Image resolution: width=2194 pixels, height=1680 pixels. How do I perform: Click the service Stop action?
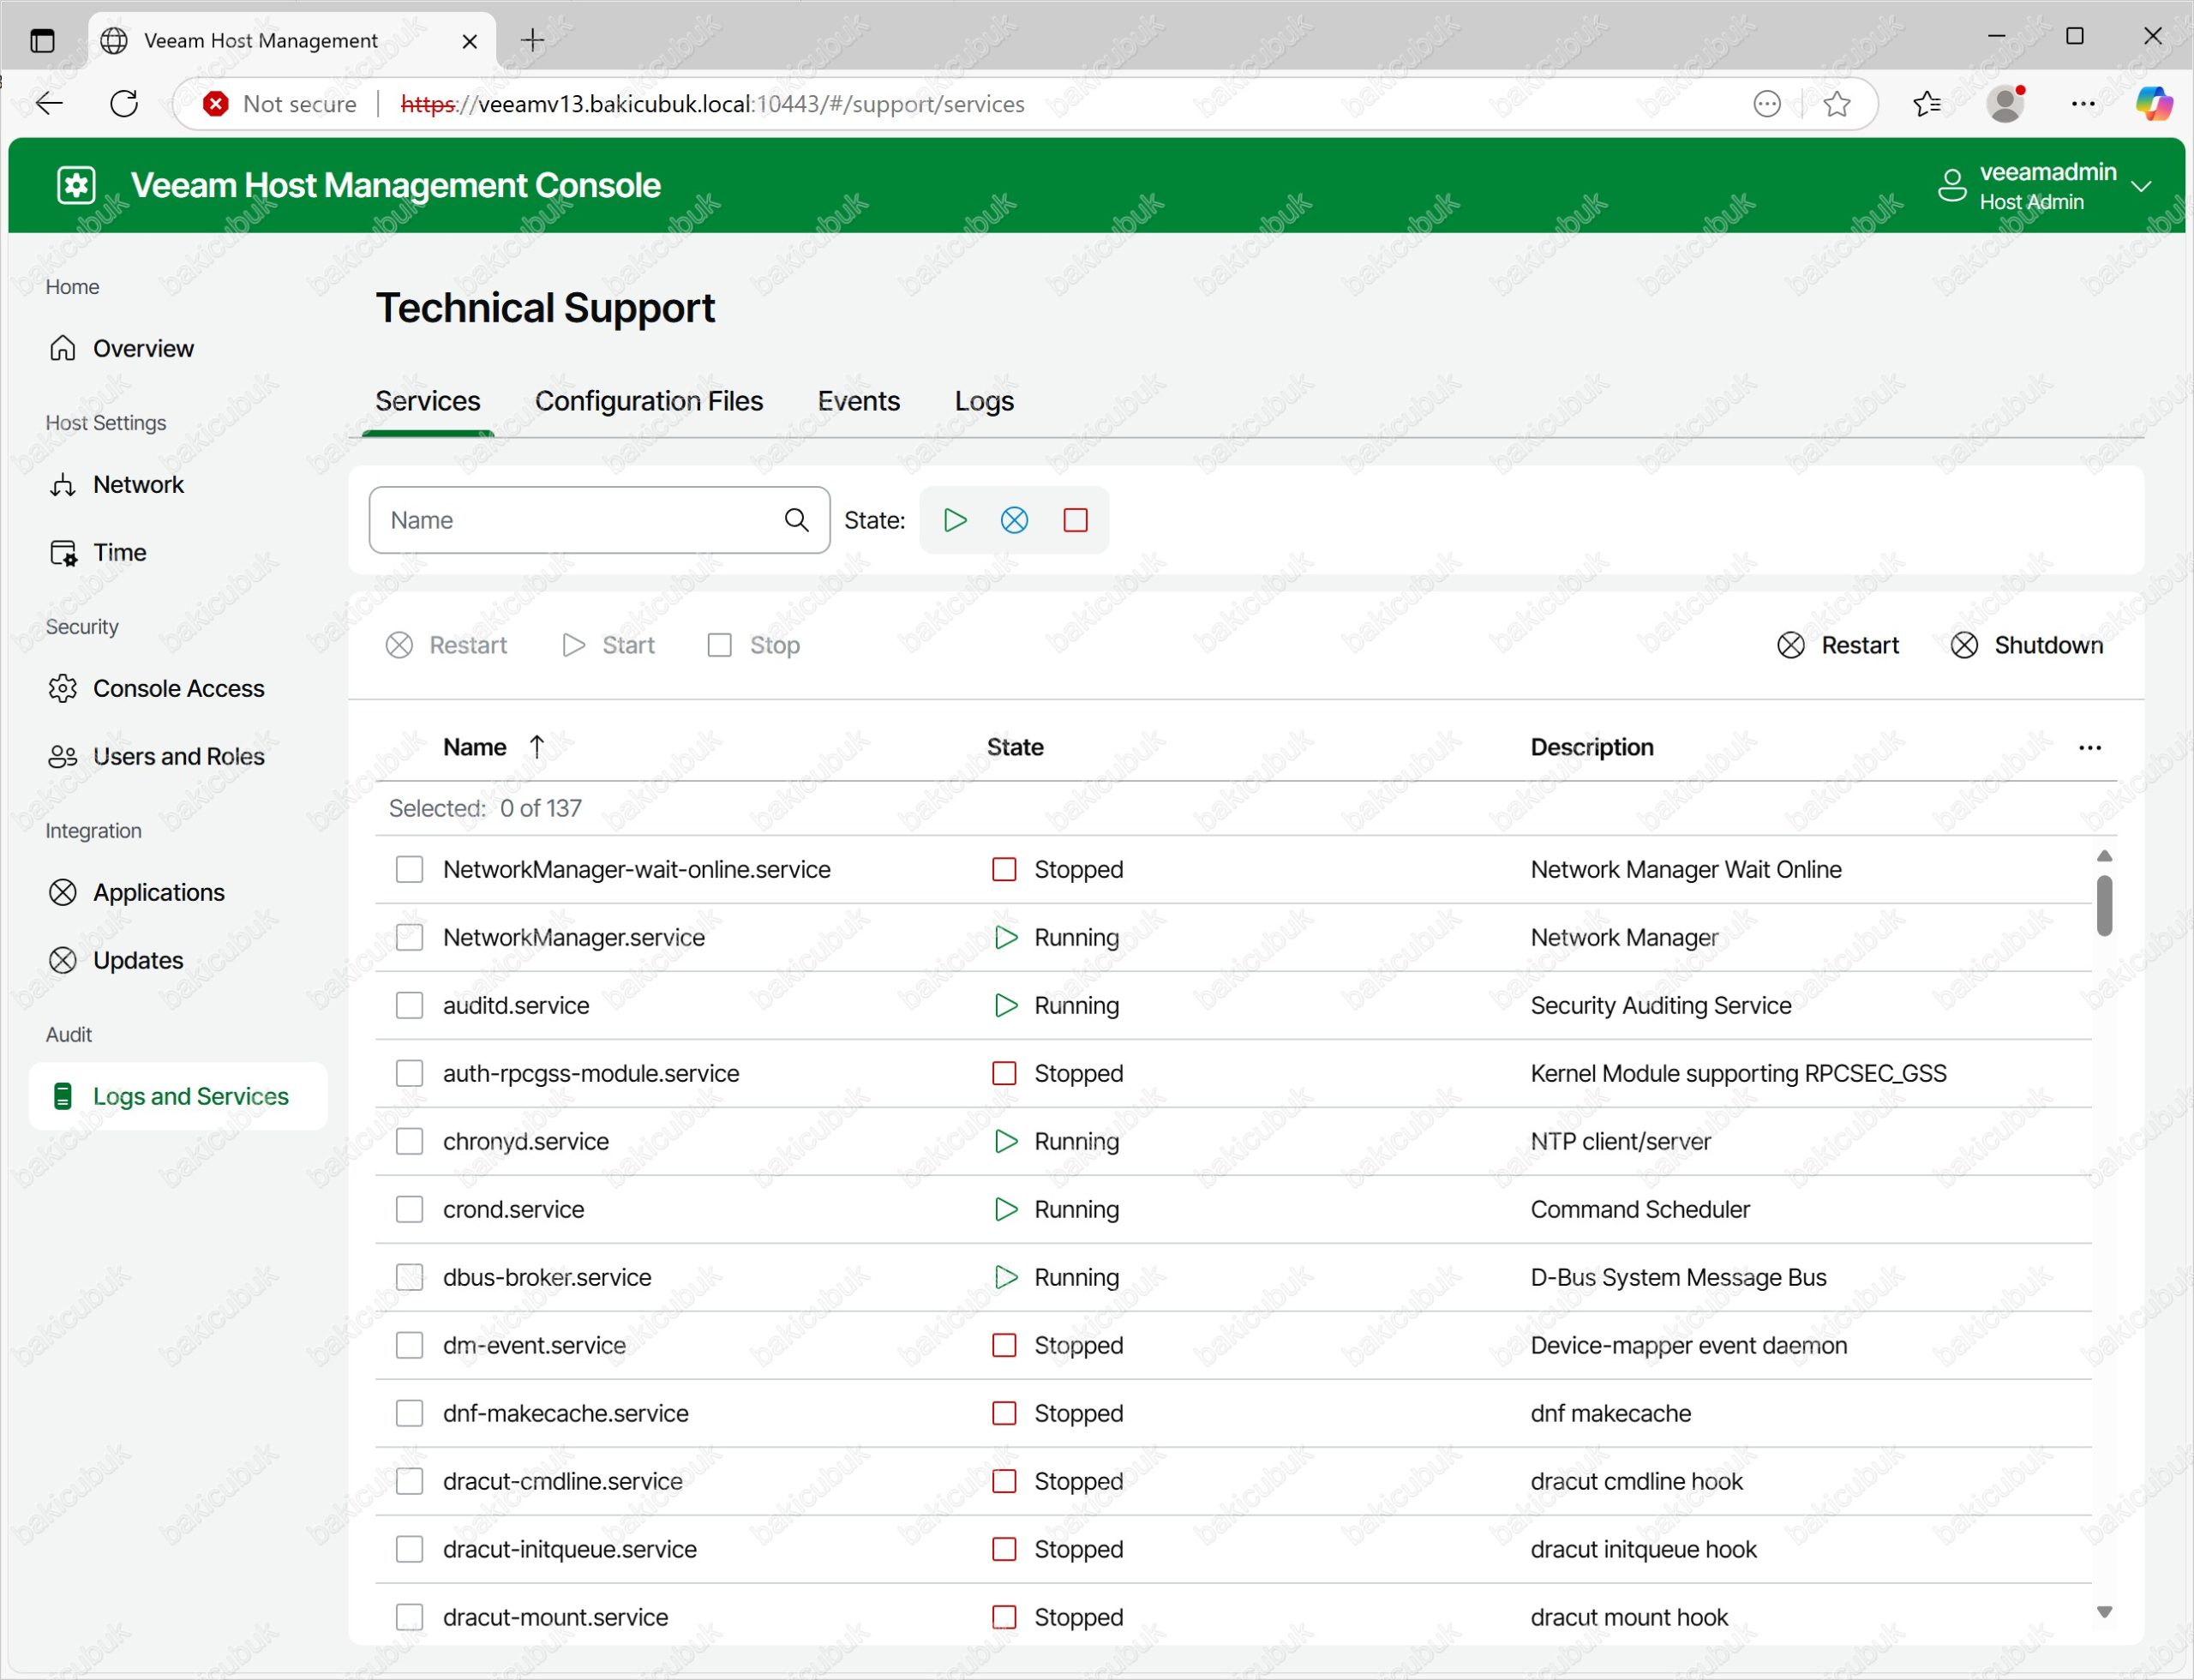[x=753, y=645]
